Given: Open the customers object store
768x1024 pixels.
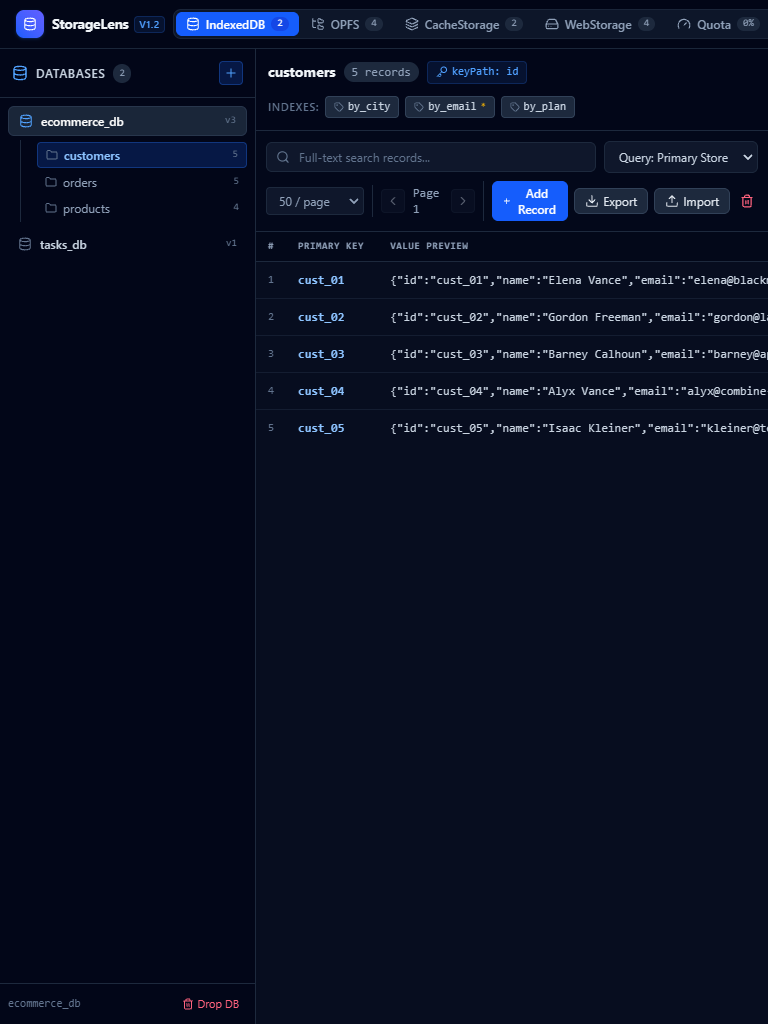Looking at the screenshot, I should click(x=142, y=155).
